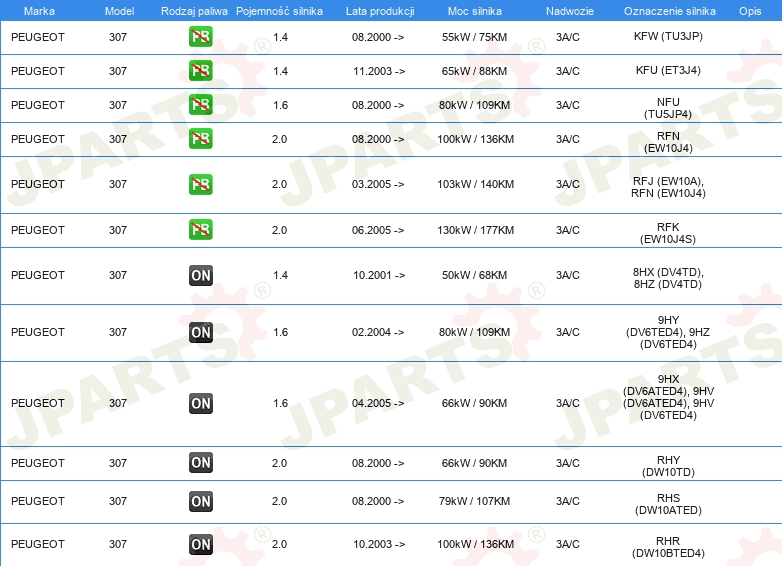Click the 65kW / 88KM power cell

474,71
